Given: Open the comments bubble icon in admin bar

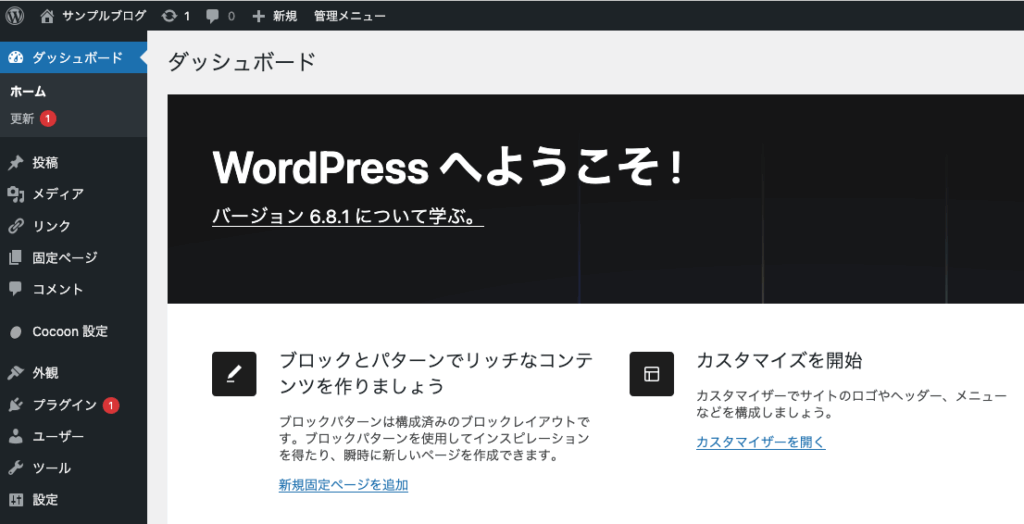Looking at the screenshot, I should point(212,16).
